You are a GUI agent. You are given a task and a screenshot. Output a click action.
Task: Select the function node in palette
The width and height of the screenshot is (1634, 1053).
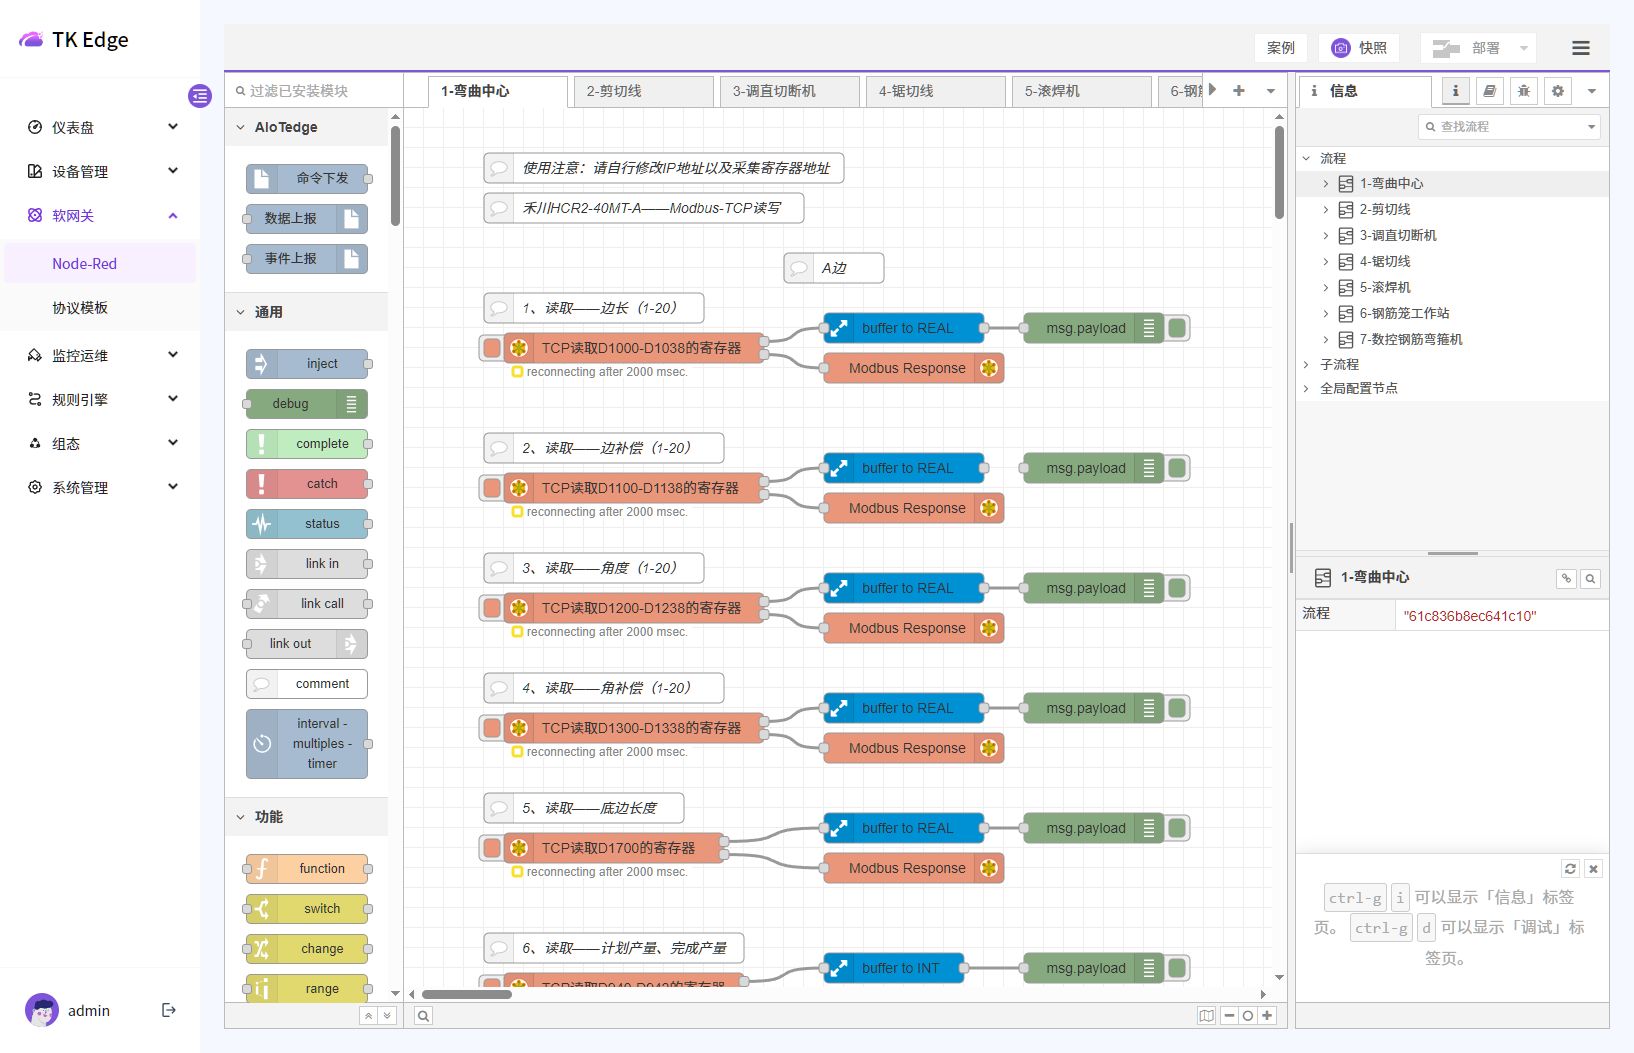[307, 869]
